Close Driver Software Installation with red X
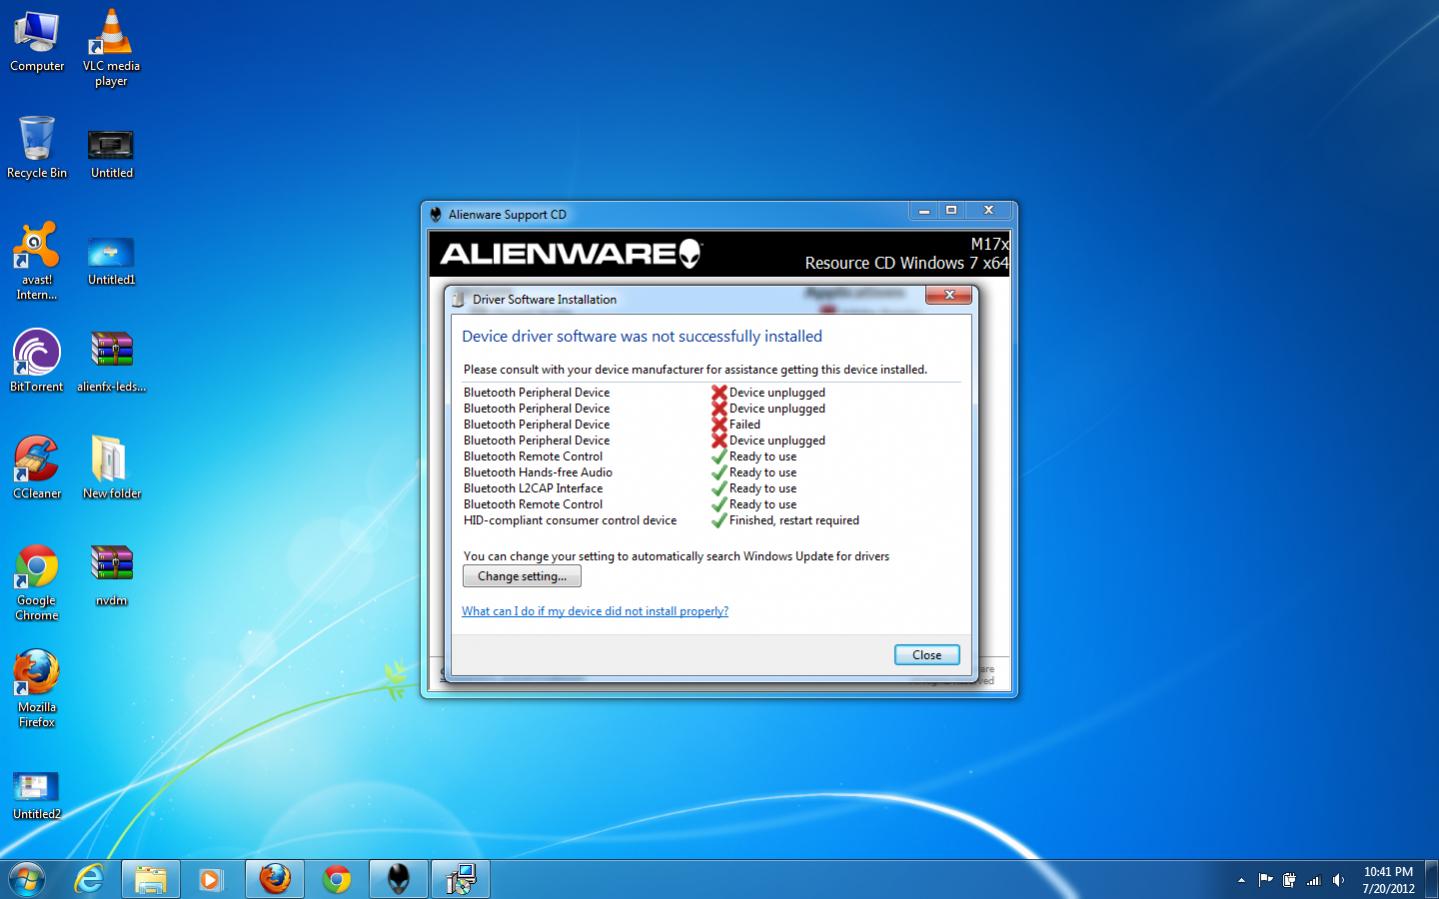This screenshot has height=899, width=1439. click(949, 294)
